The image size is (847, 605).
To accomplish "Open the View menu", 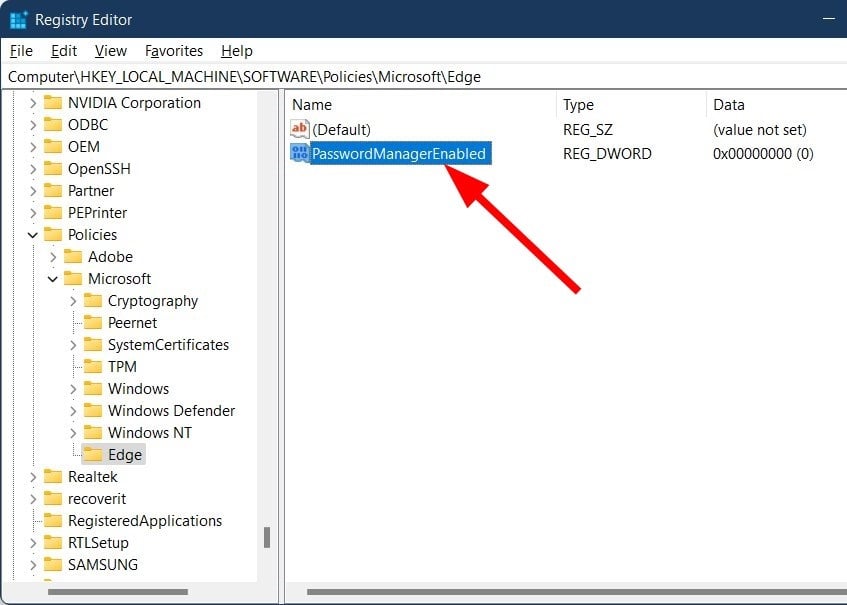I will click(x=110, y=51).
